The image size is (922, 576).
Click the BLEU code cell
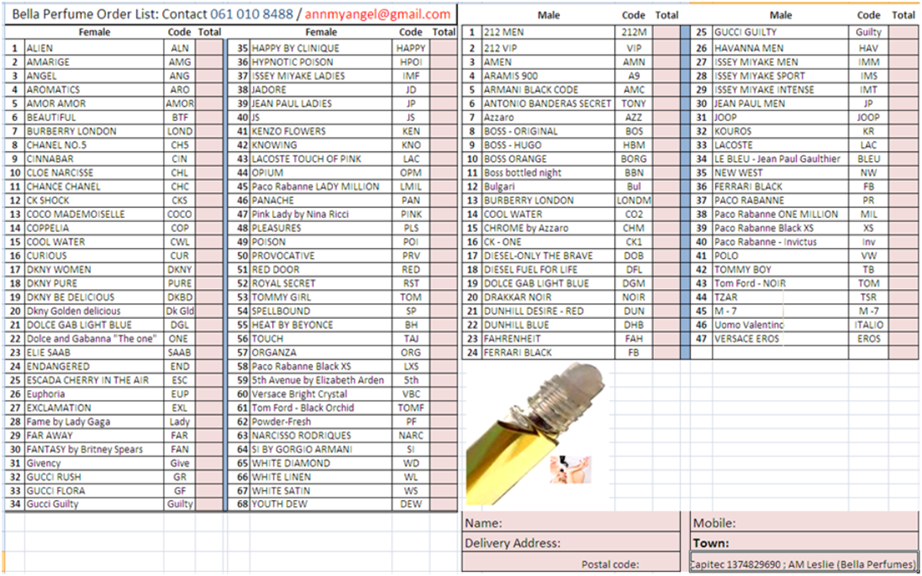click(x=869, y=159)
